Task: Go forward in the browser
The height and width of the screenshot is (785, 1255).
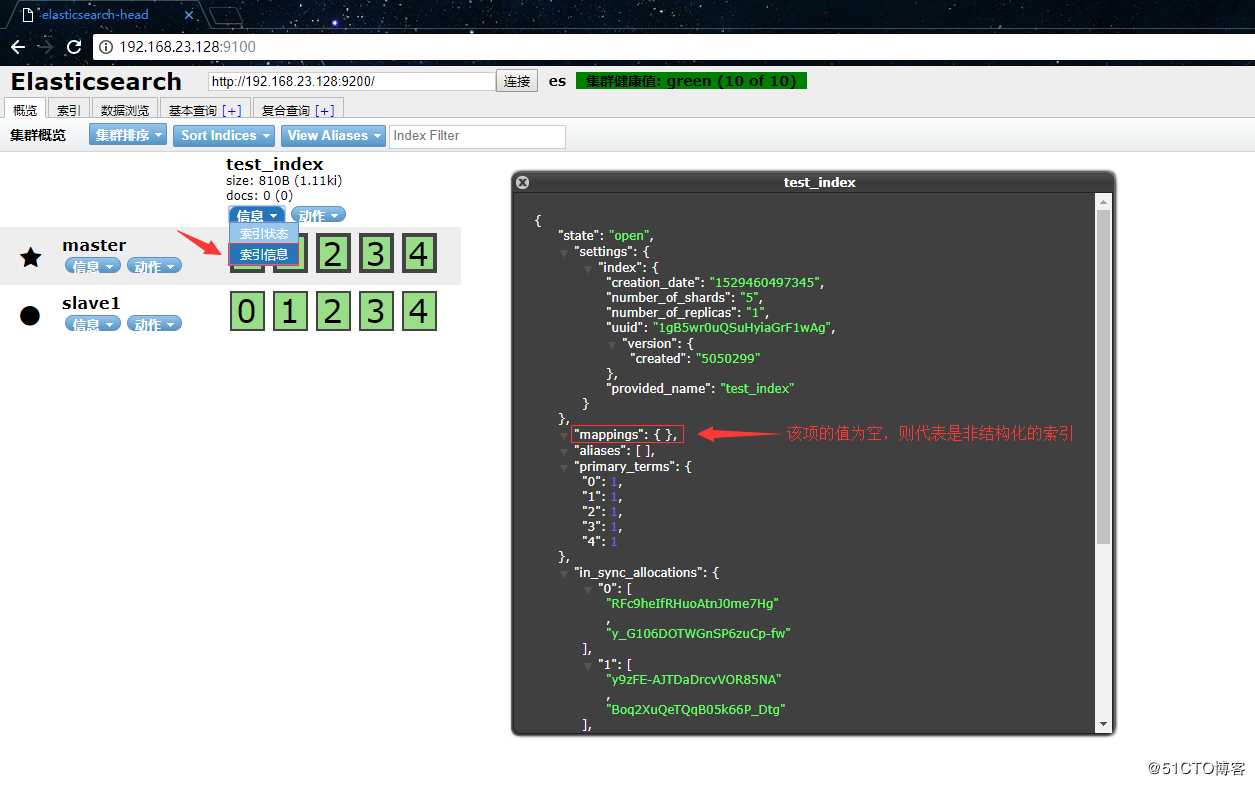Action: point(46,47)
